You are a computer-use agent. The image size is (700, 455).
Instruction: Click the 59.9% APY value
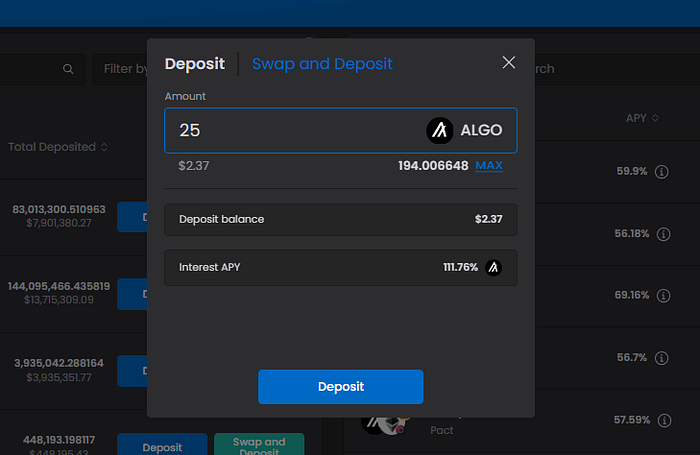click(x=632, y=171)
